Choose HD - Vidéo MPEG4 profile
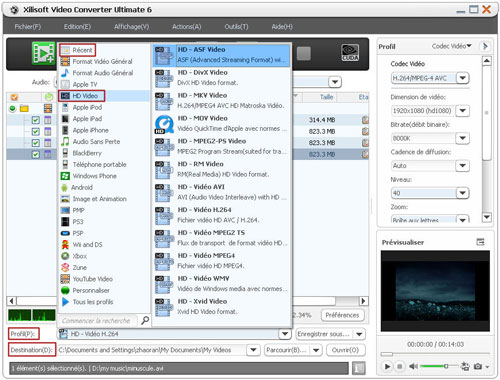Viewport: 500px width, 380px height. (222, 261)
